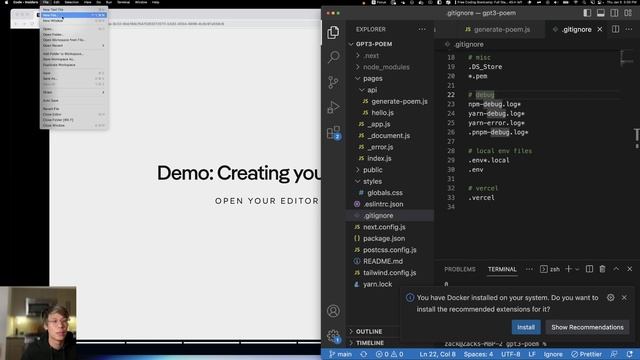Open the Run and Debug view
The height and width of the screenshot is (360, 640).
[333, 107]
